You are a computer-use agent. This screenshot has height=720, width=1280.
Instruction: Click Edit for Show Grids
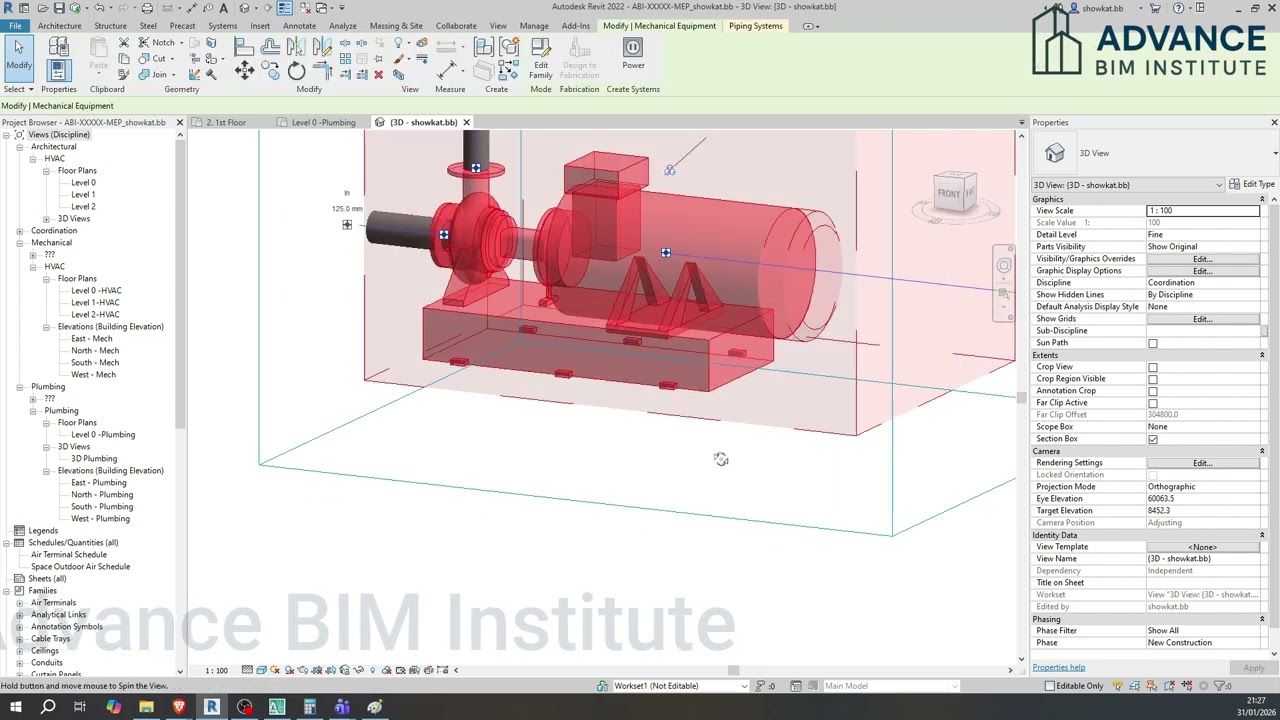coord(1202,319)
